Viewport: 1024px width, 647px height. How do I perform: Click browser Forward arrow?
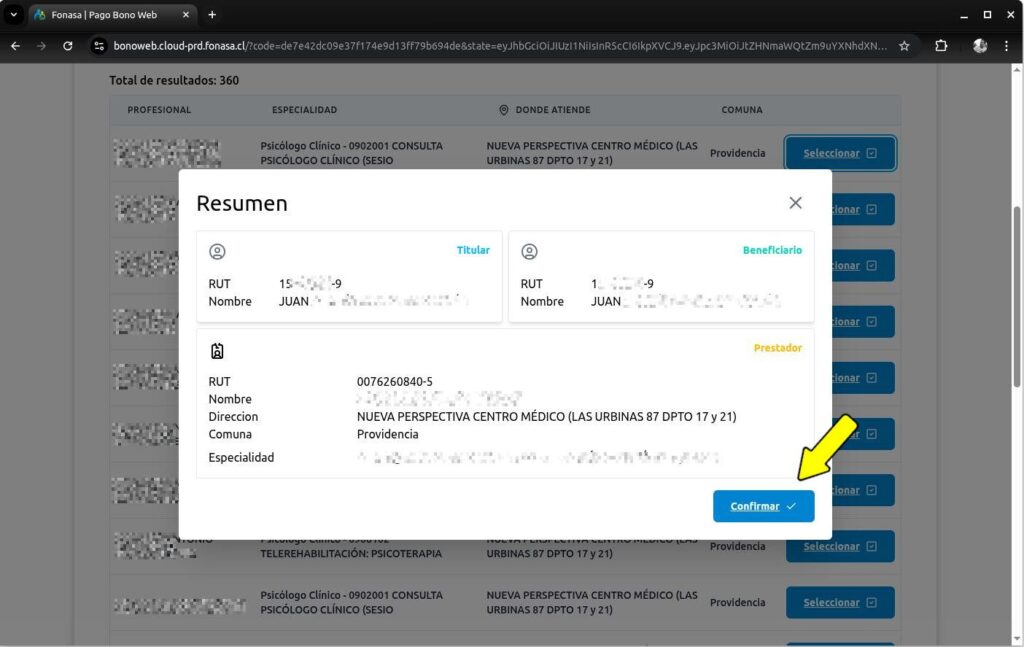click(x=41, y=46)
